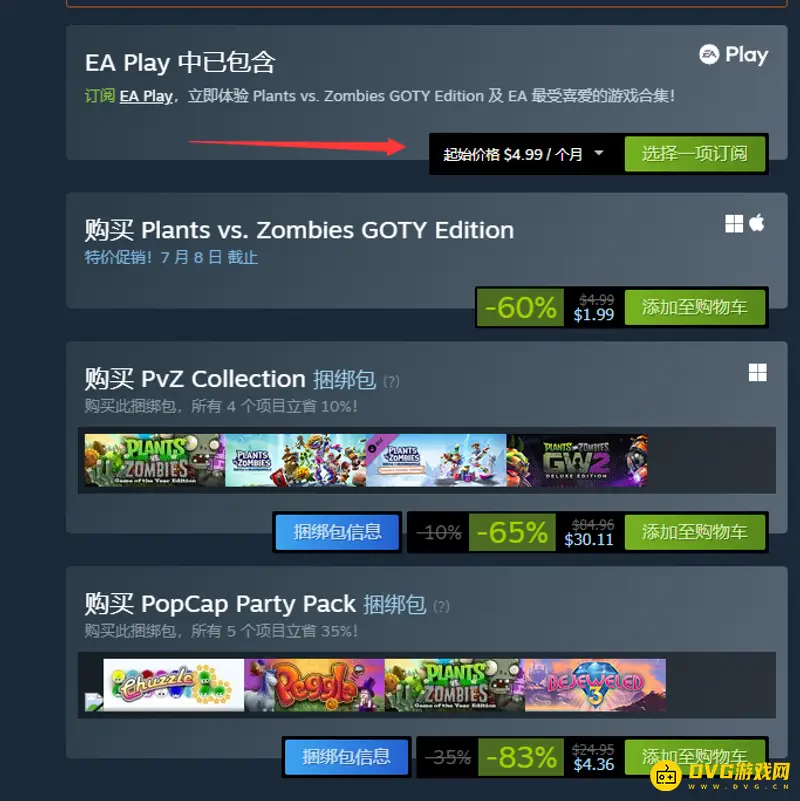800x801 pixels.
Task: Open 捆绑包信息 for PopCap Party Pack
Action: pyautogui.click(x=346, y=757)
